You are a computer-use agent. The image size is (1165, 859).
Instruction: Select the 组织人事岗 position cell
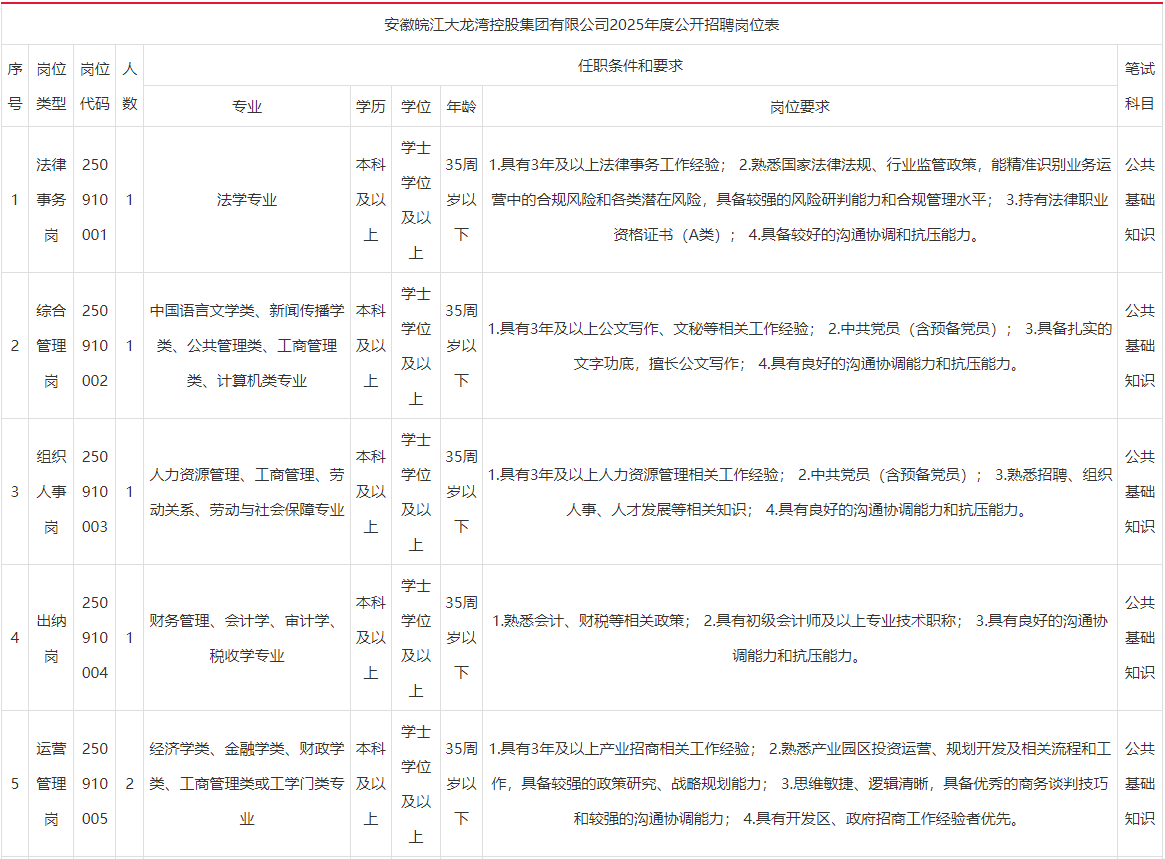pyautogui.click(x=51, y=491)
